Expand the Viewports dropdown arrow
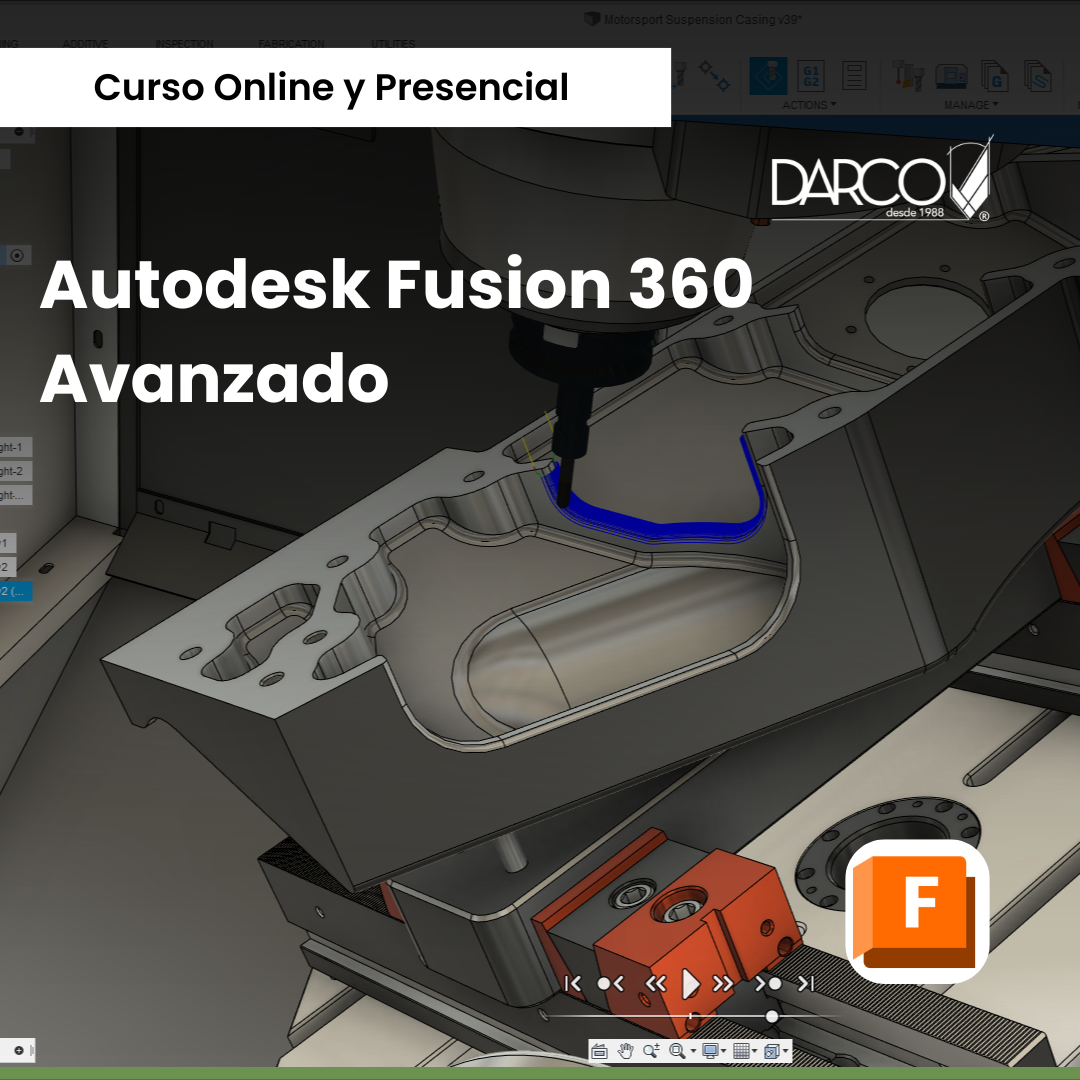The width and height of the screenshot is (1080, 1080). click(x=786, y=1051)
